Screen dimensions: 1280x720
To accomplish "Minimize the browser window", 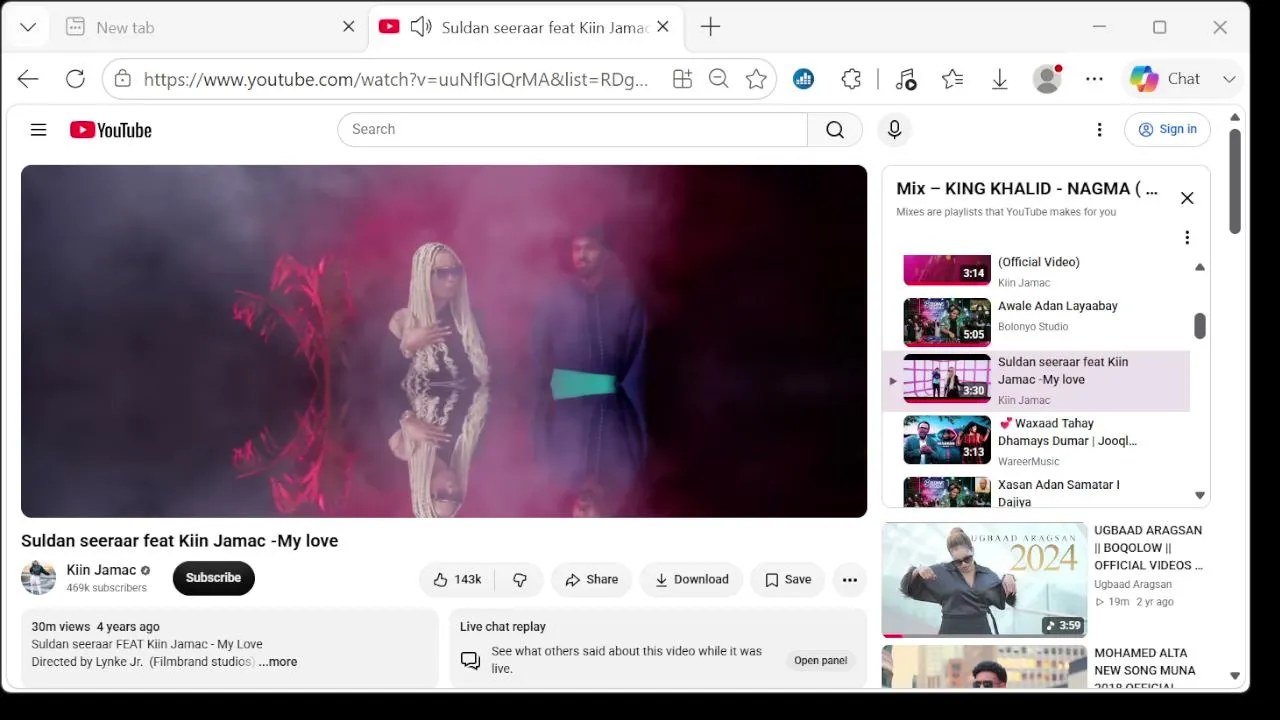I will [x=1099, y=27].
